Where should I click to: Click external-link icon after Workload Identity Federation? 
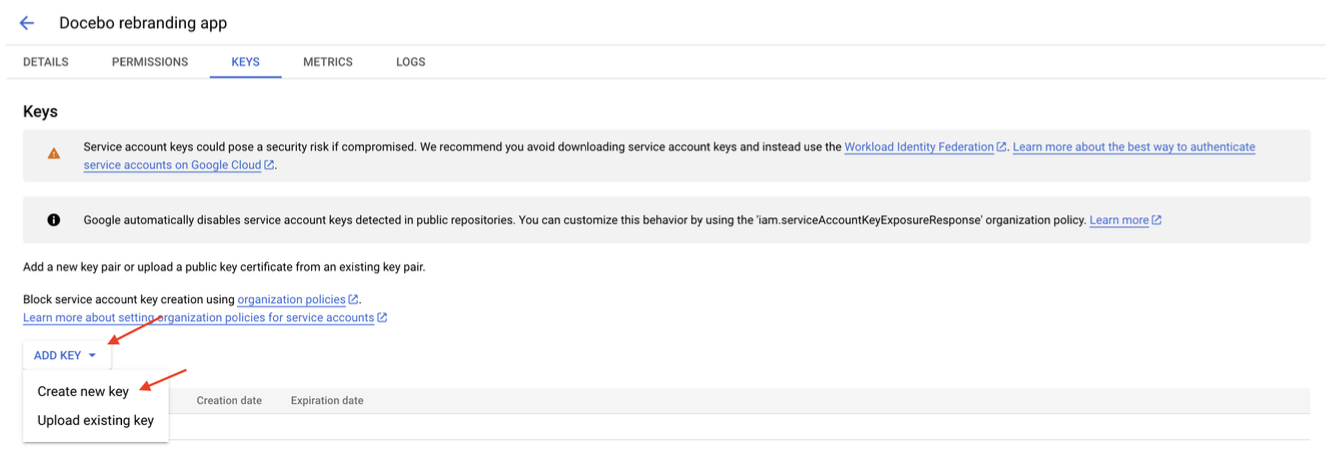[x=1001, y=147]
